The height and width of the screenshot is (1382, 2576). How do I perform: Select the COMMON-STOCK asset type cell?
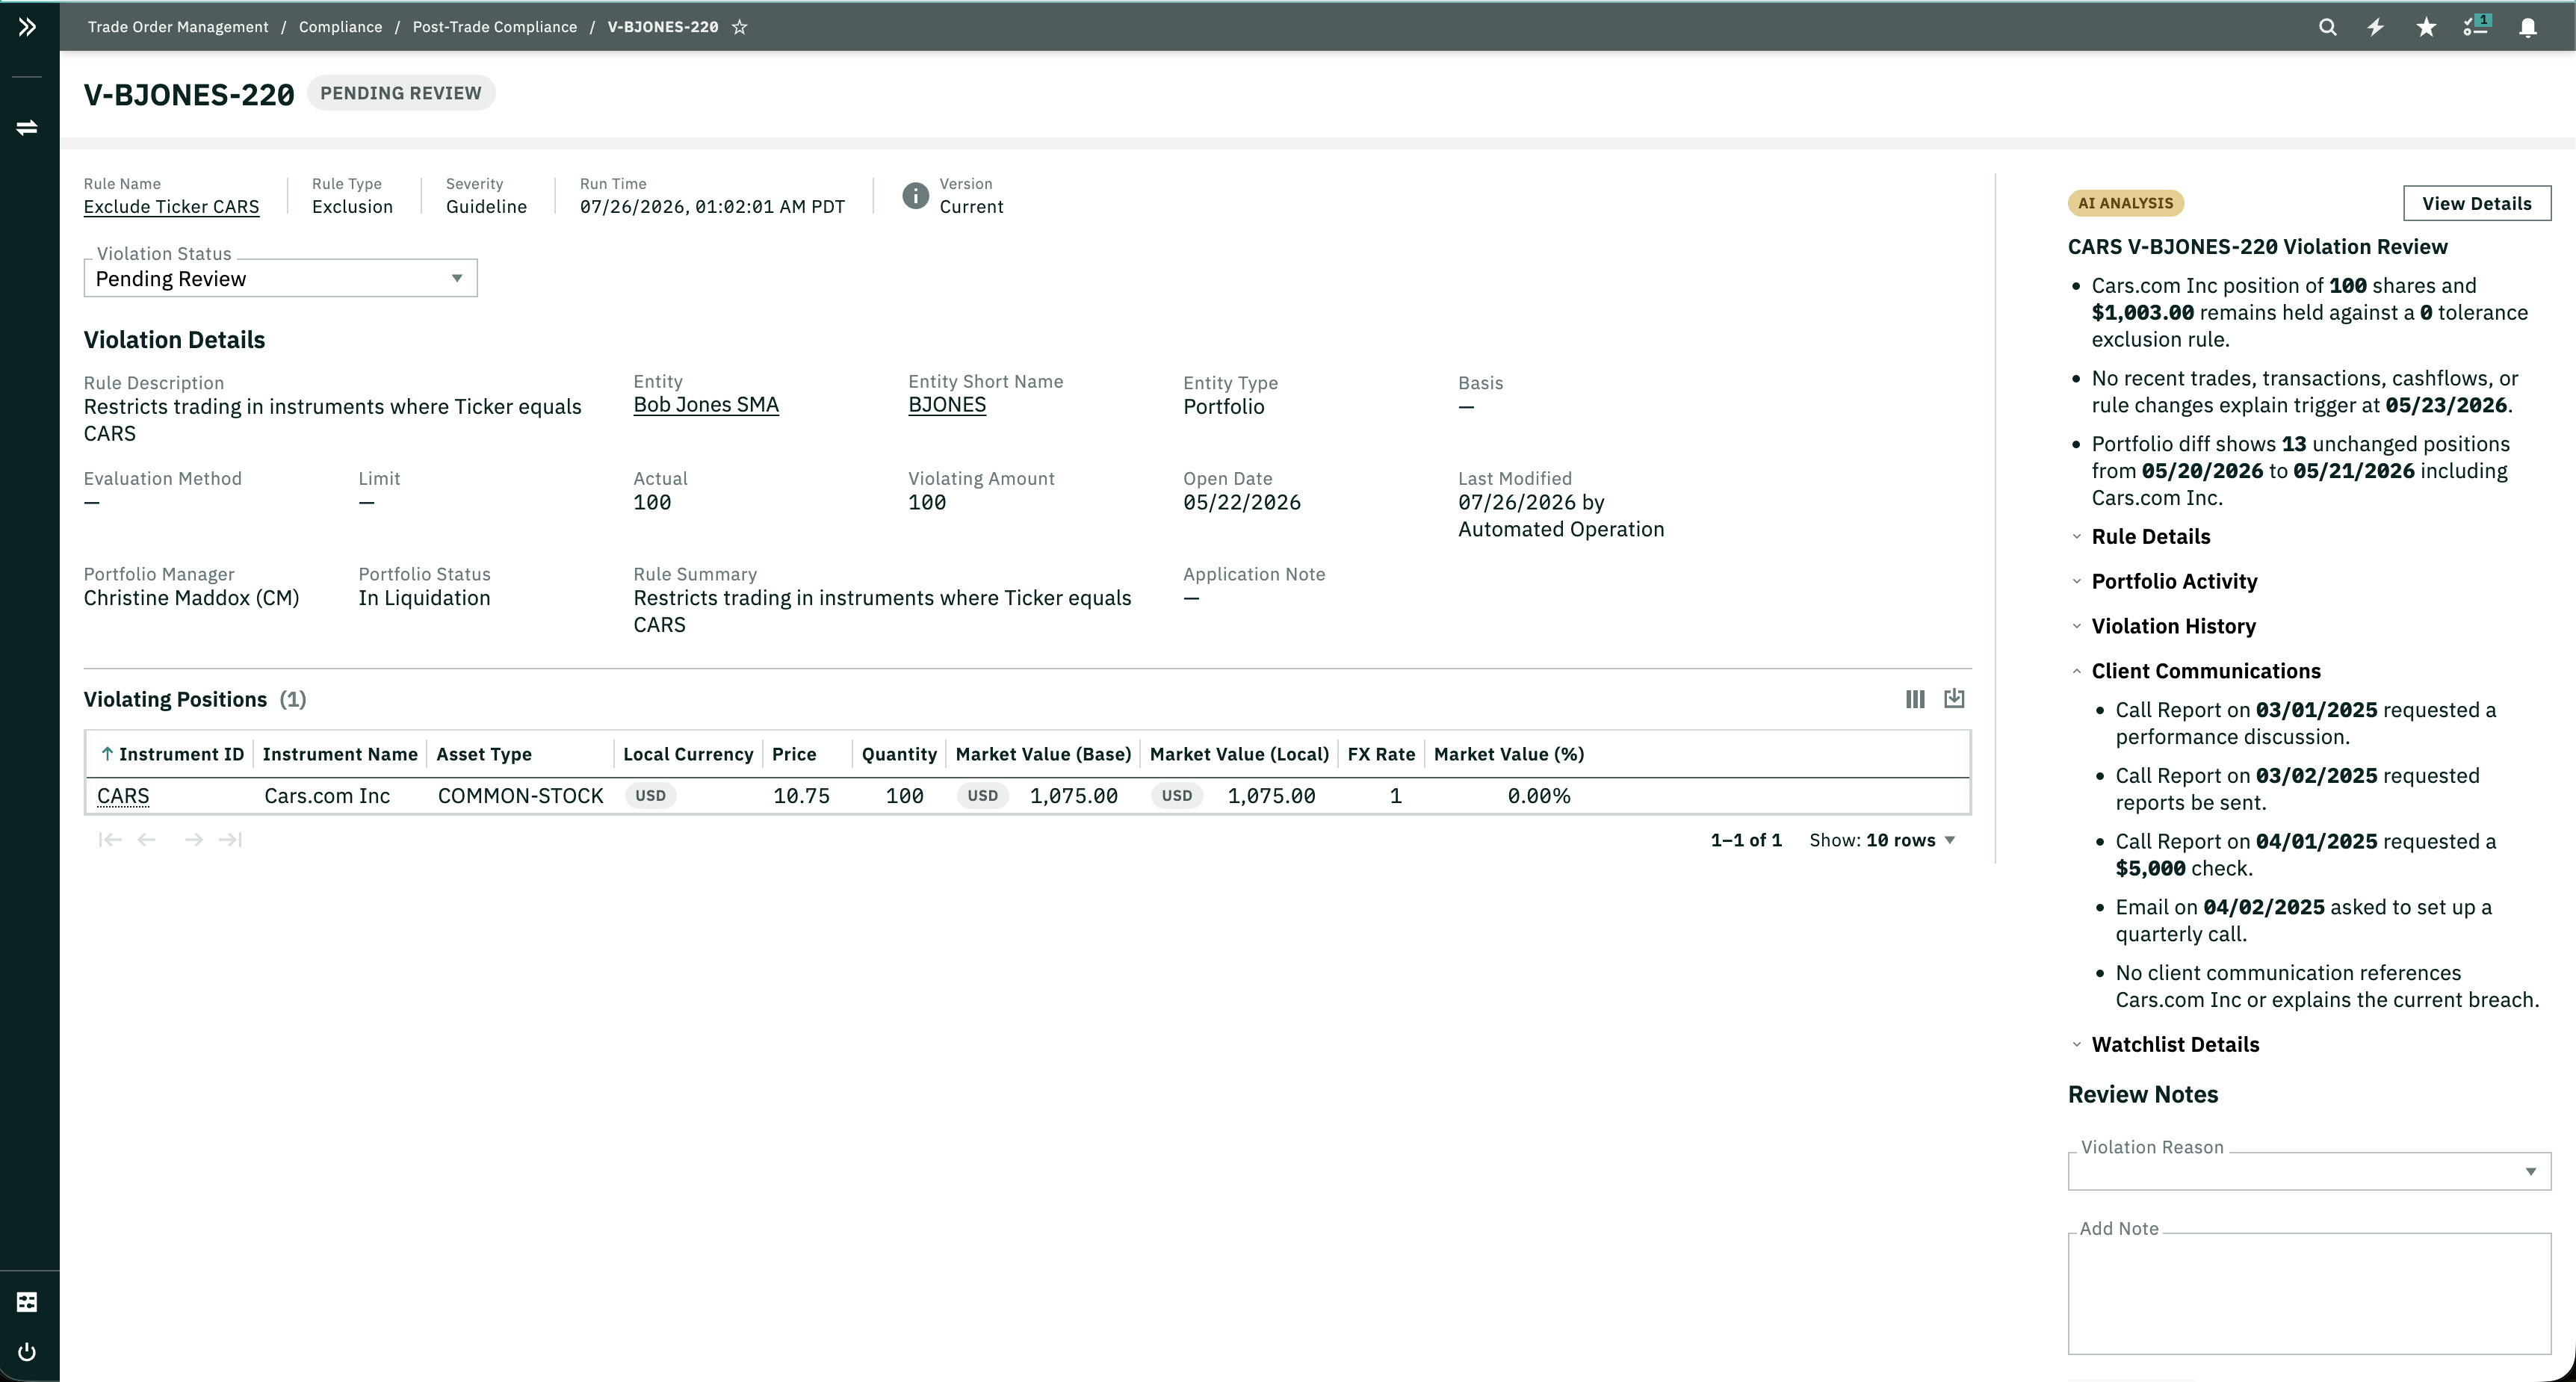pos(520,796)
